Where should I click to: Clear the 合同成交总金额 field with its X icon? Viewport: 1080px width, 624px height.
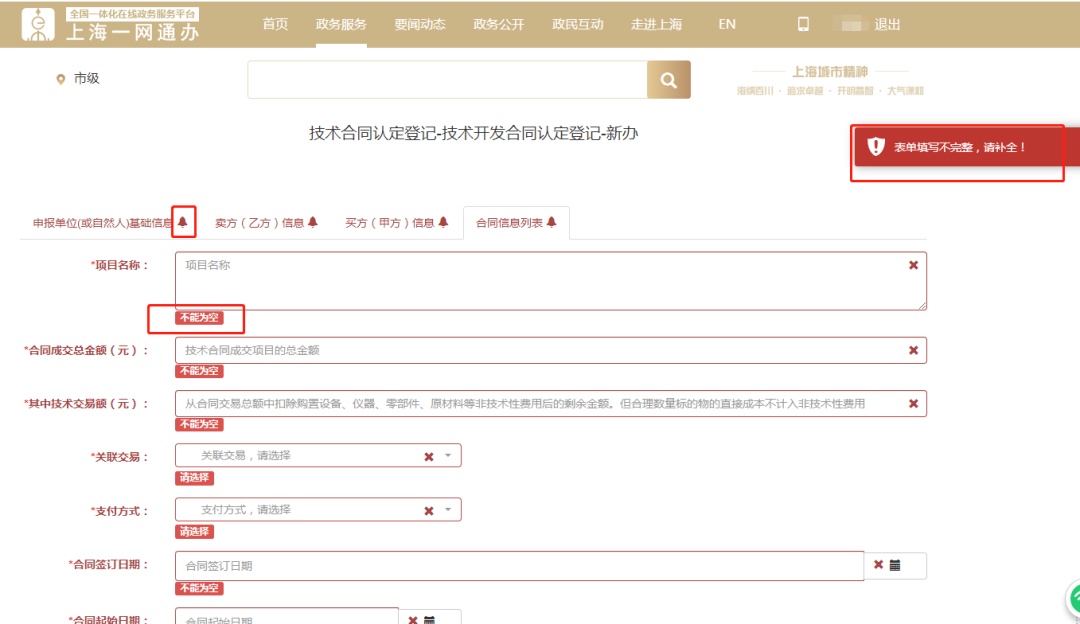pyautogui.click(x=911, y=350)
